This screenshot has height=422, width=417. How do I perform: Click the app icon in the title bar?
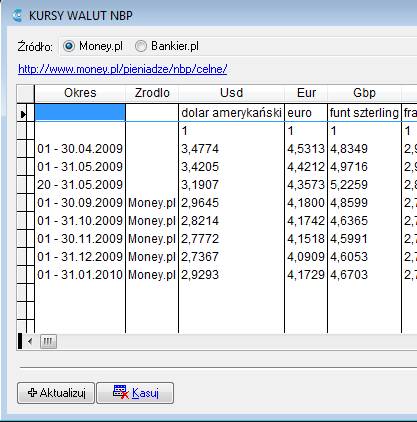pos(17,16)
